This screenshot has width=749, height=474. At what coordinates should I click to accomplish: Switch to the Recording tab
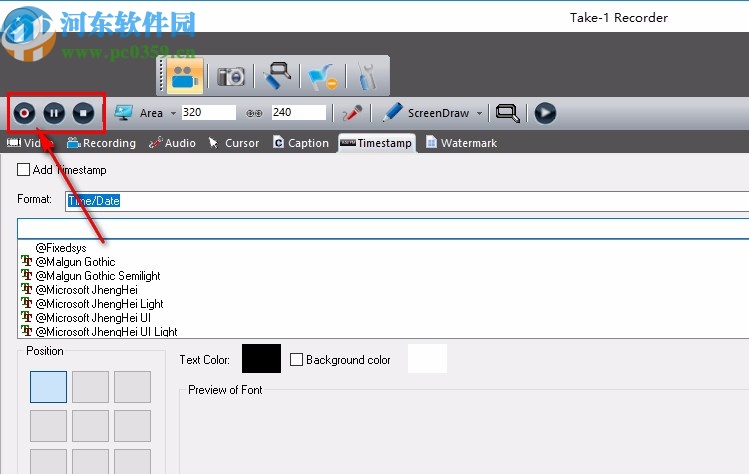[x=101, y=143]
